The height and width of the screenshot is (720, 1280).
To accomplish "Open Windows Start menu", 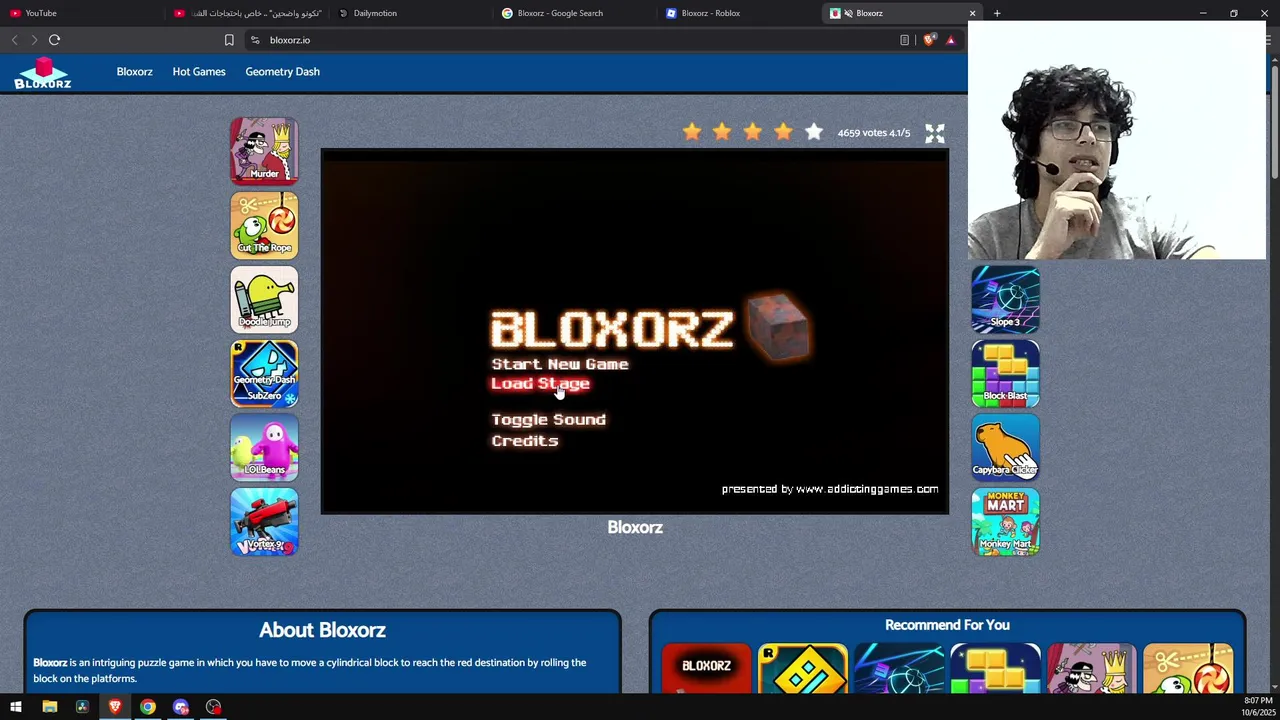I will coord(16,707).
